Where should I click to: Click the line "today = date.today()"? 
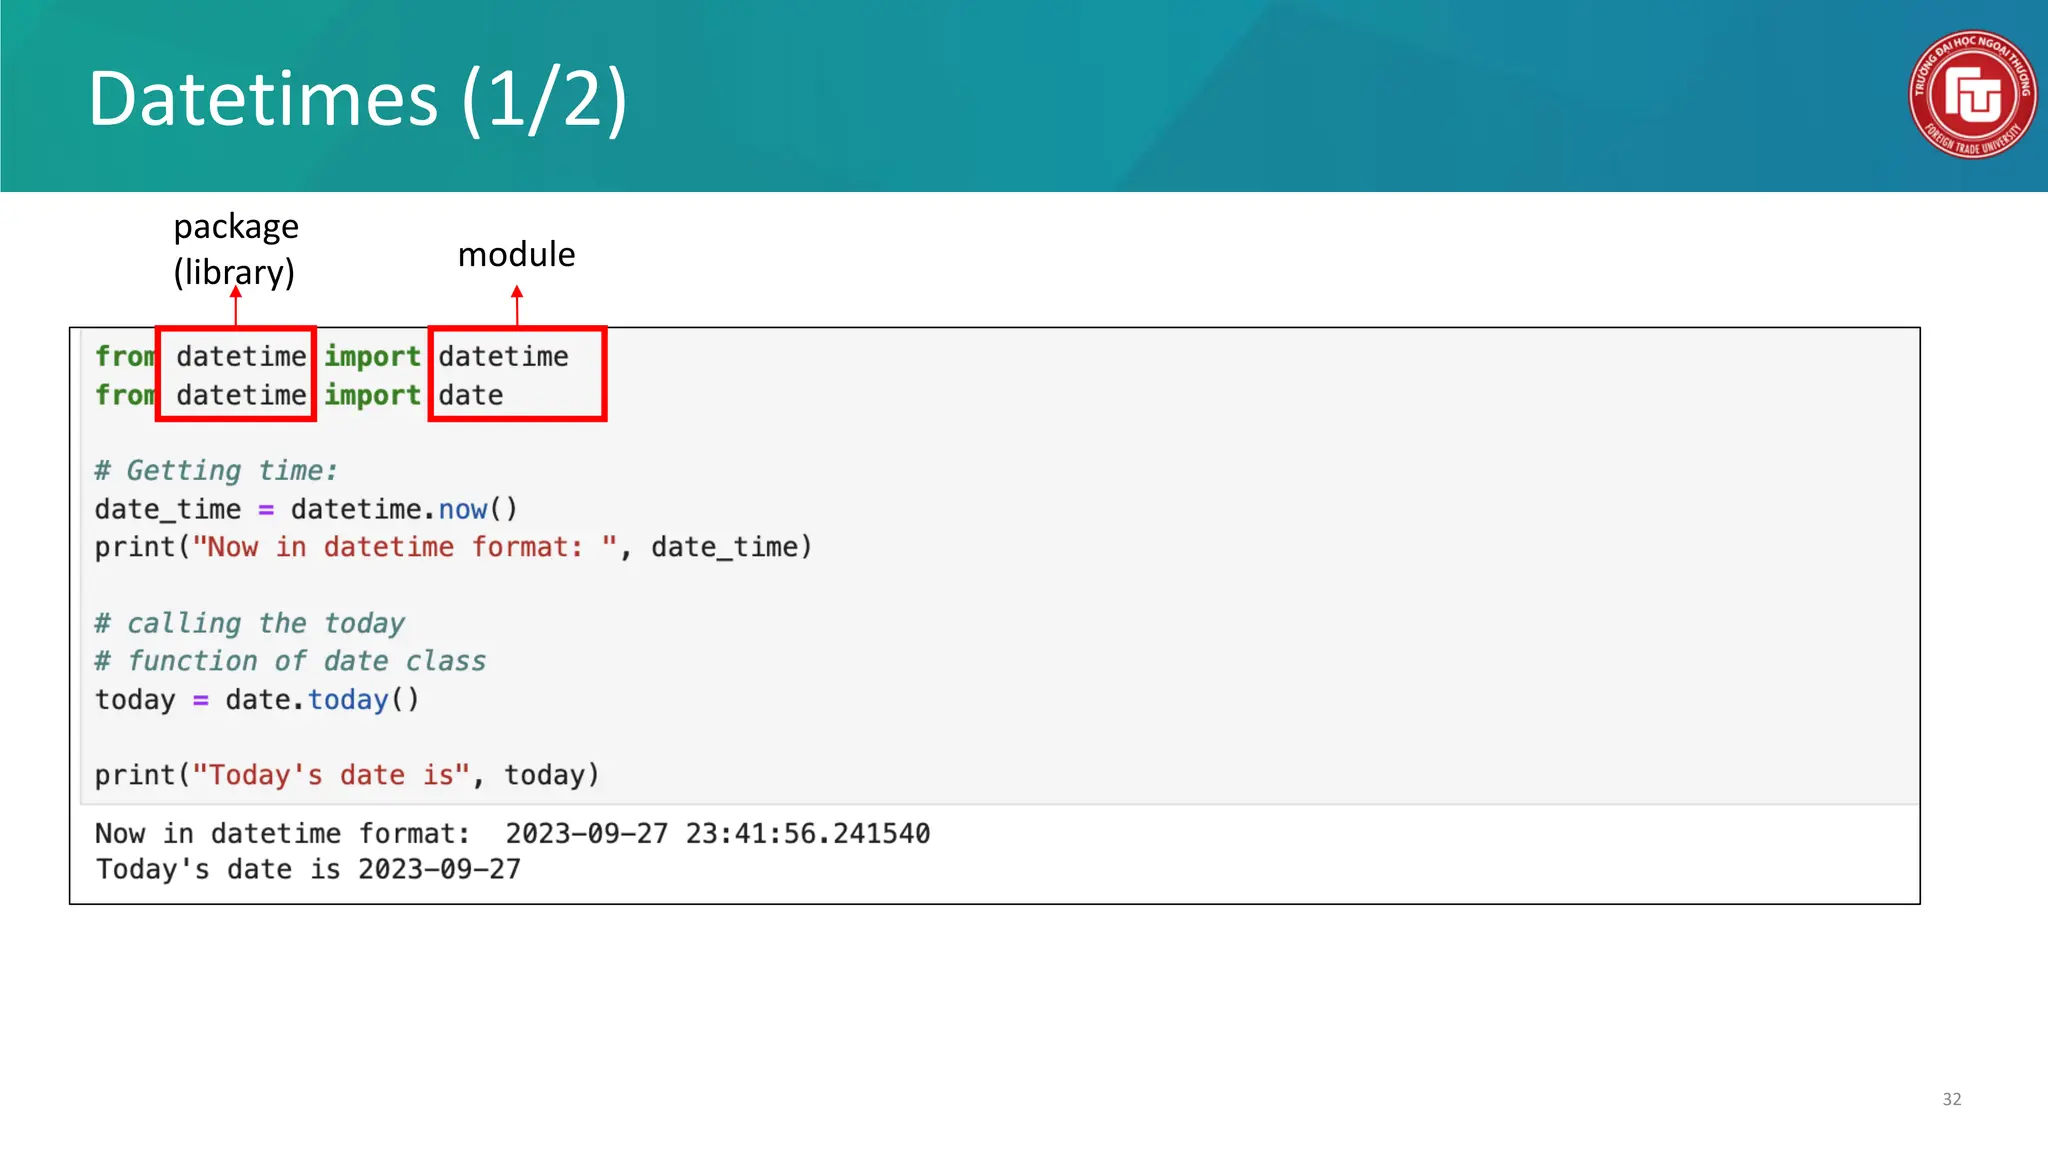pos(257,699)
